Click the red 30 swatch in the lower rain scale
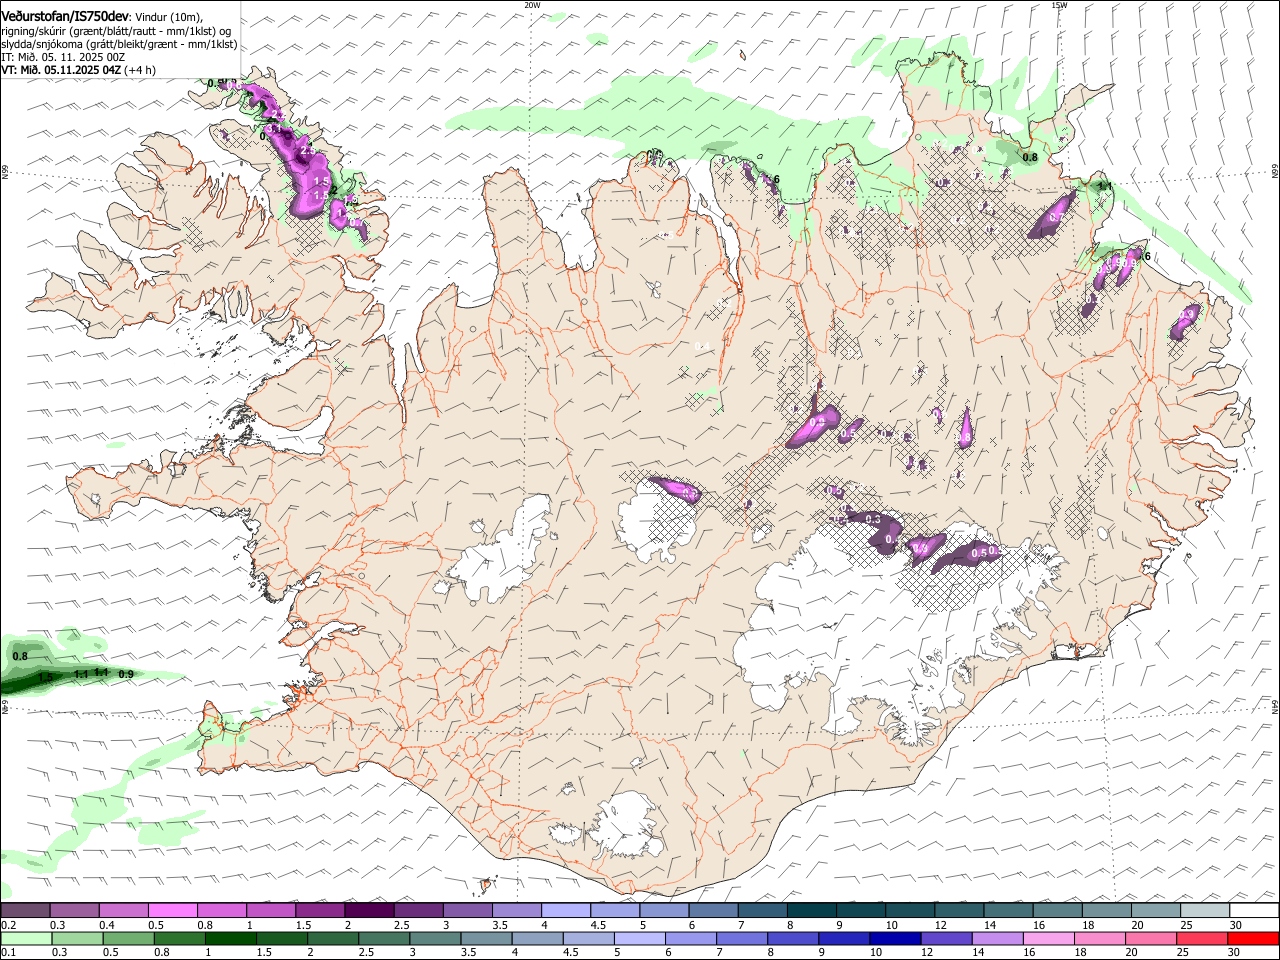The image size is (1280, 960). 1253,939
